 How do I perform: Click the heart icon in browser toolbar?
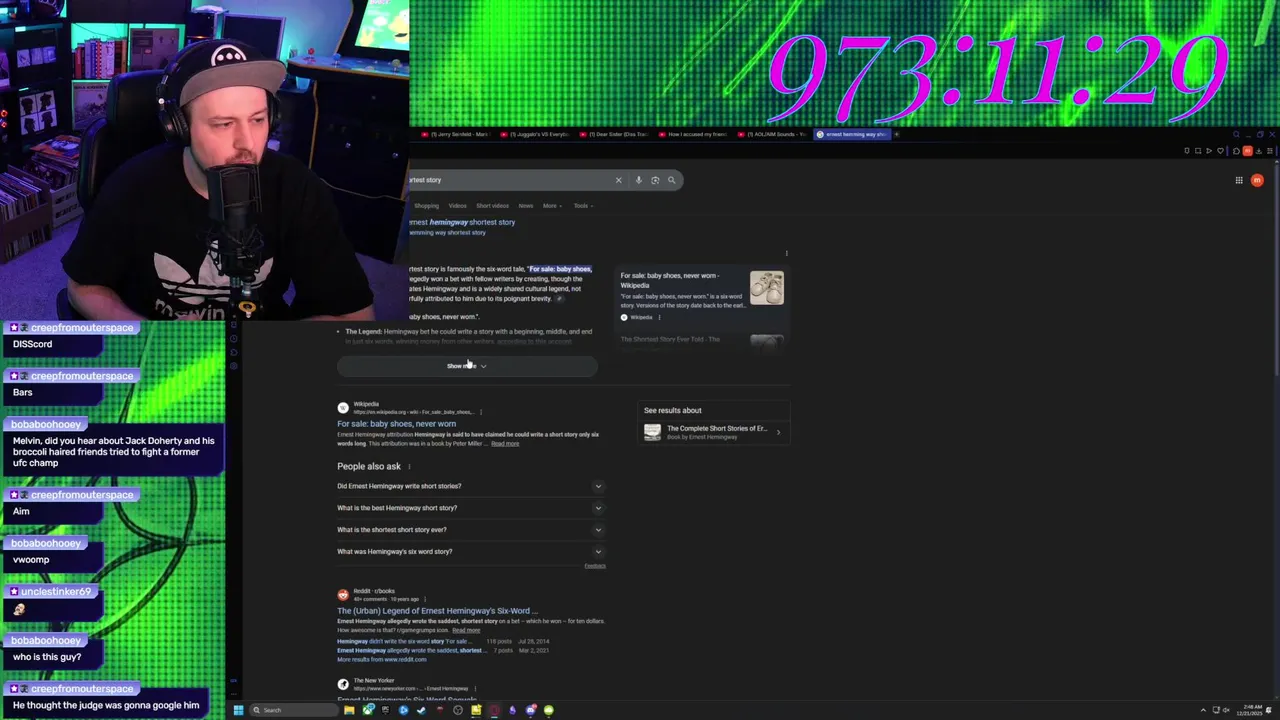pyautogui.click(x=1220, y=151)
